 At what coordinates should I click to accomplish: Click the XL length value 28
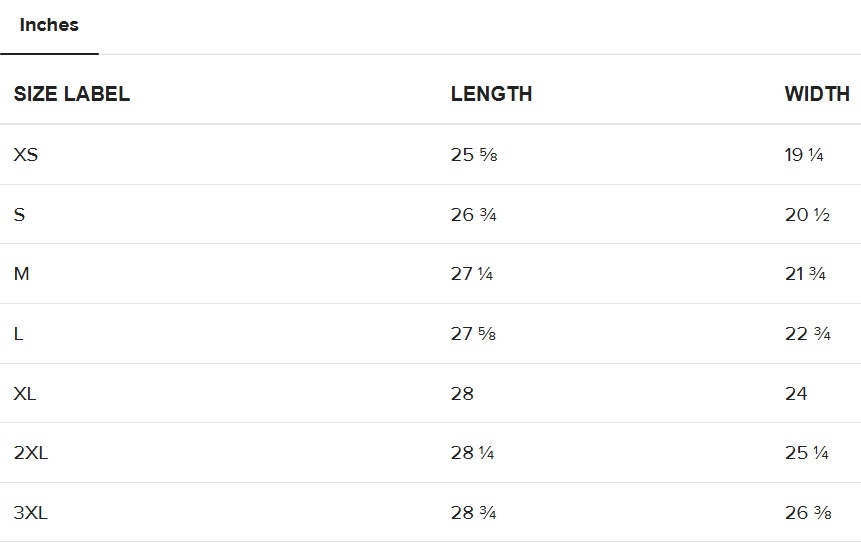pos(462,394)
